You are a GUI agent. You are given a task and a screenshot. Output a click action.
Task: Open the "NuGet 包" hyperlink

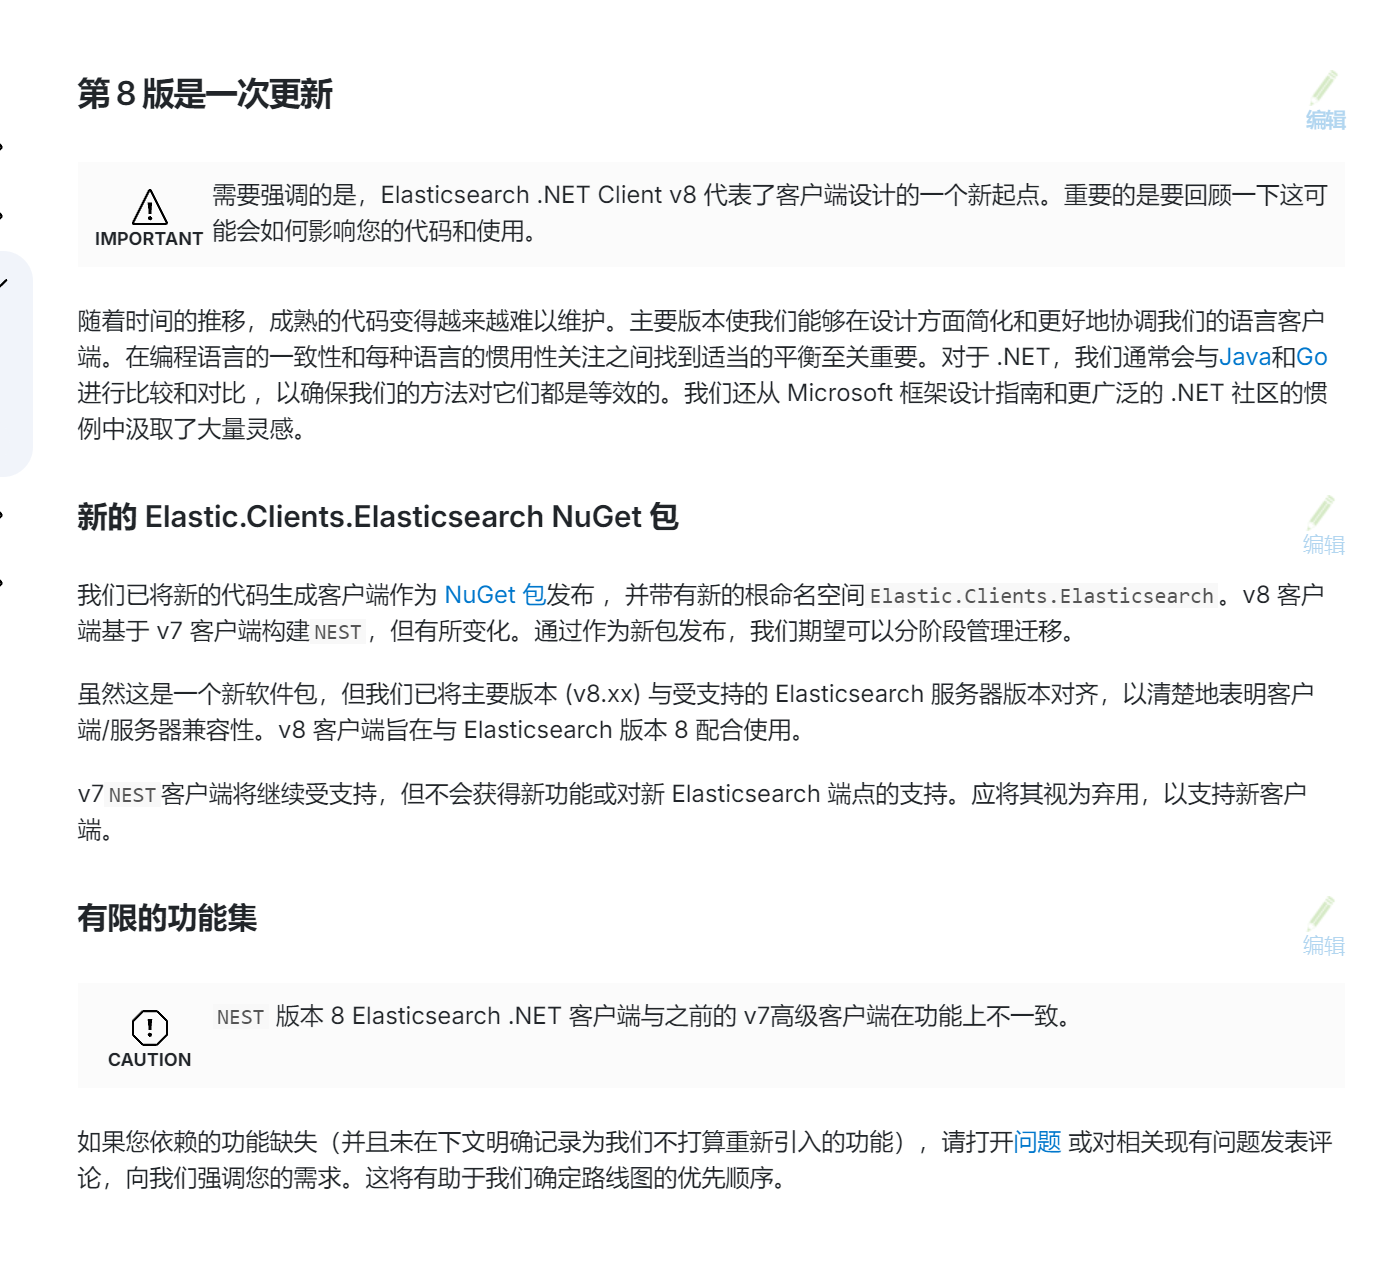click(495, 595)
